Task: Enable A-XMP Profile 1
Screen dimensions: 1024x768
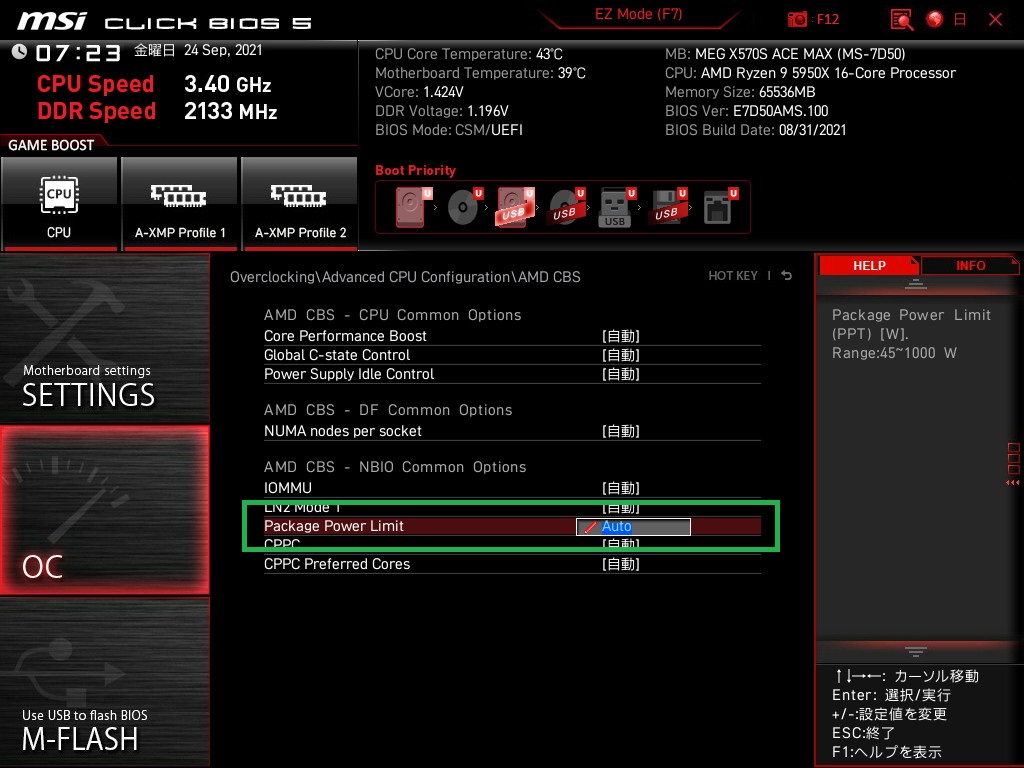Action: (x=180, y=204)
